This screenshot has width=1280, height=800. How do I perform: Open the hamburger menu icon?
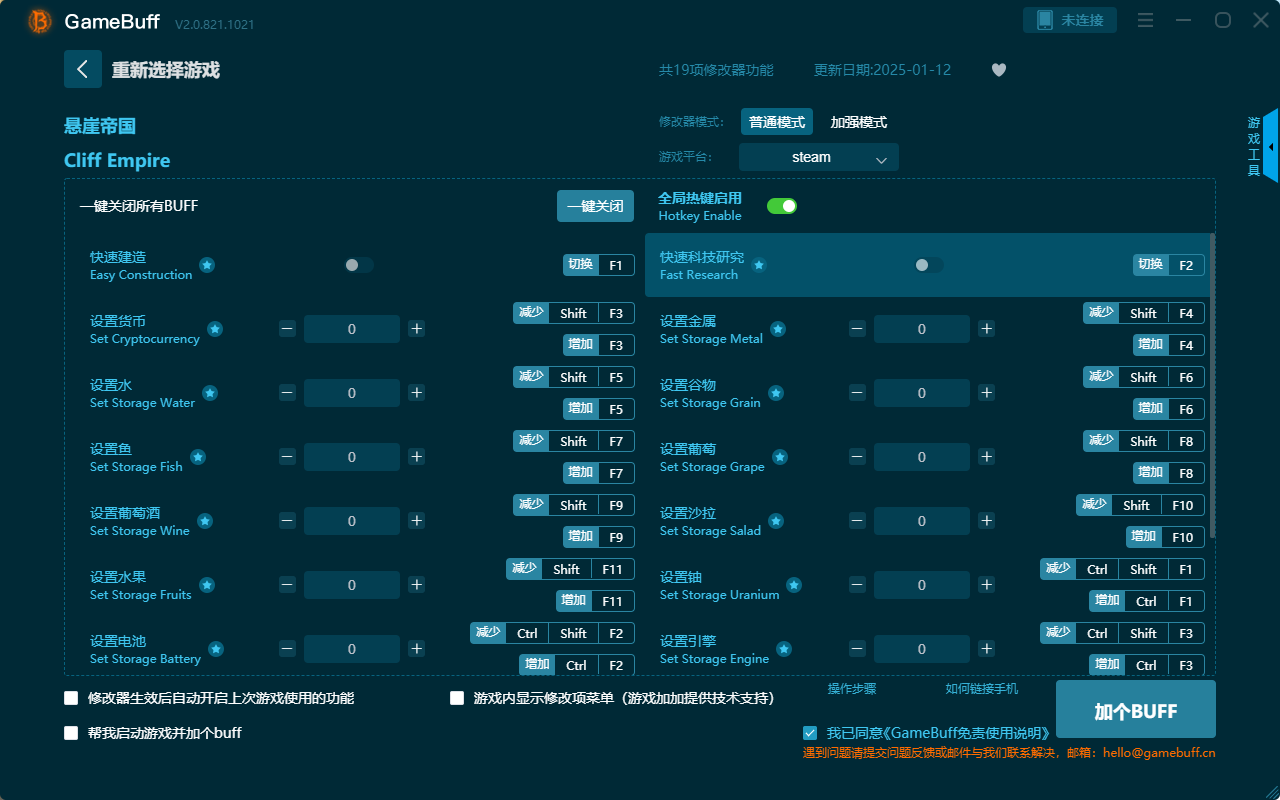(x=1145, y=19)
